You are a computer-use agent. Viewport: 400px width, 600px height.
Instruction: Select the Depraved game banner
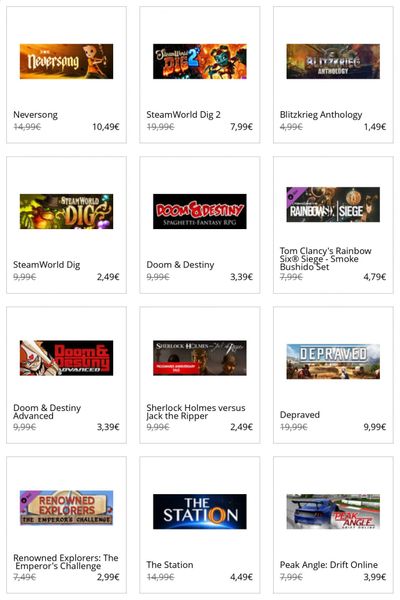333,361
